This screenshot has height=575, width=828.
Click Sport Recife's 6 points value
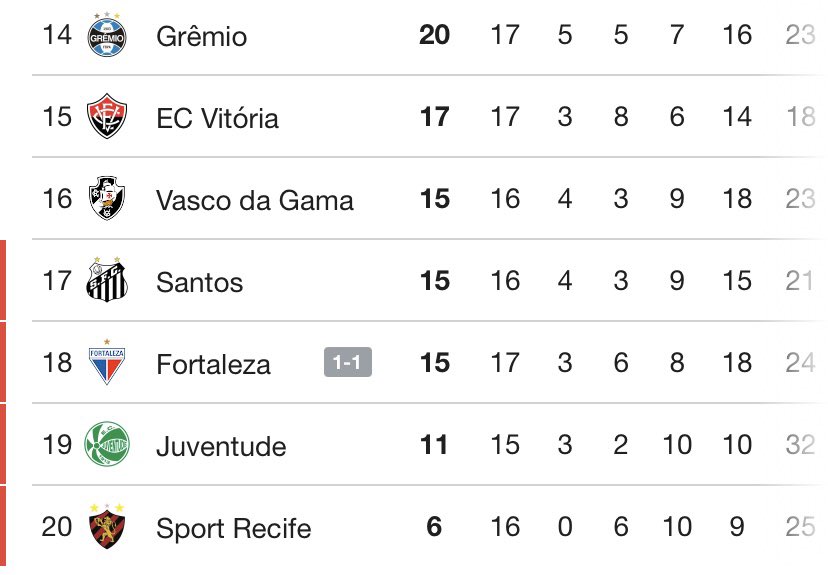(434, 527)
